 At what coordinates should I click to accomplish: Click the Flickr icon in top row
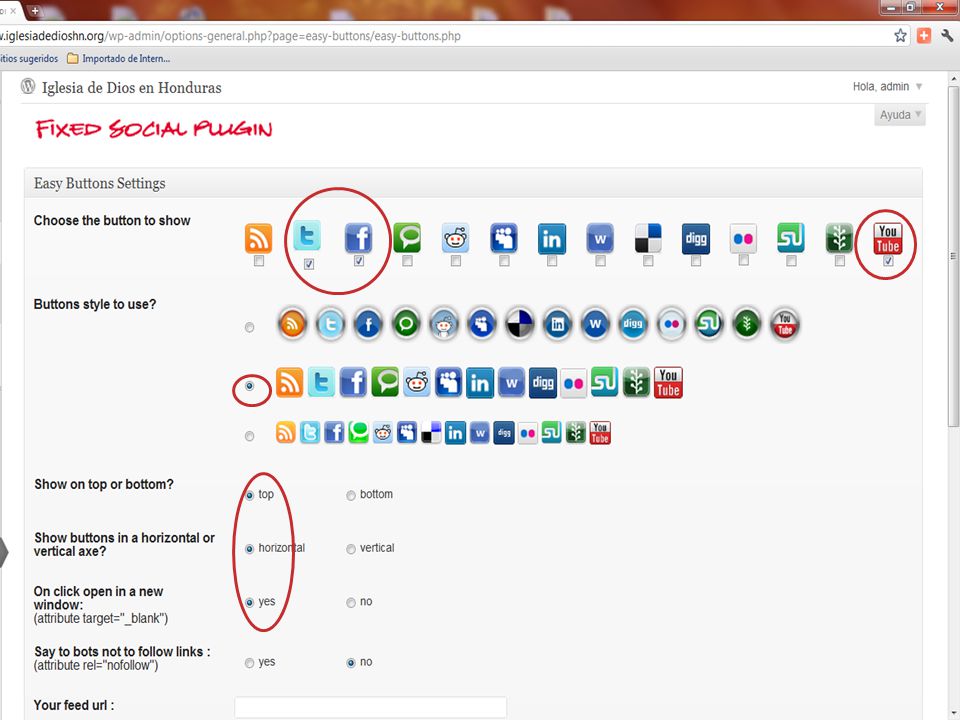pos(743,238)
